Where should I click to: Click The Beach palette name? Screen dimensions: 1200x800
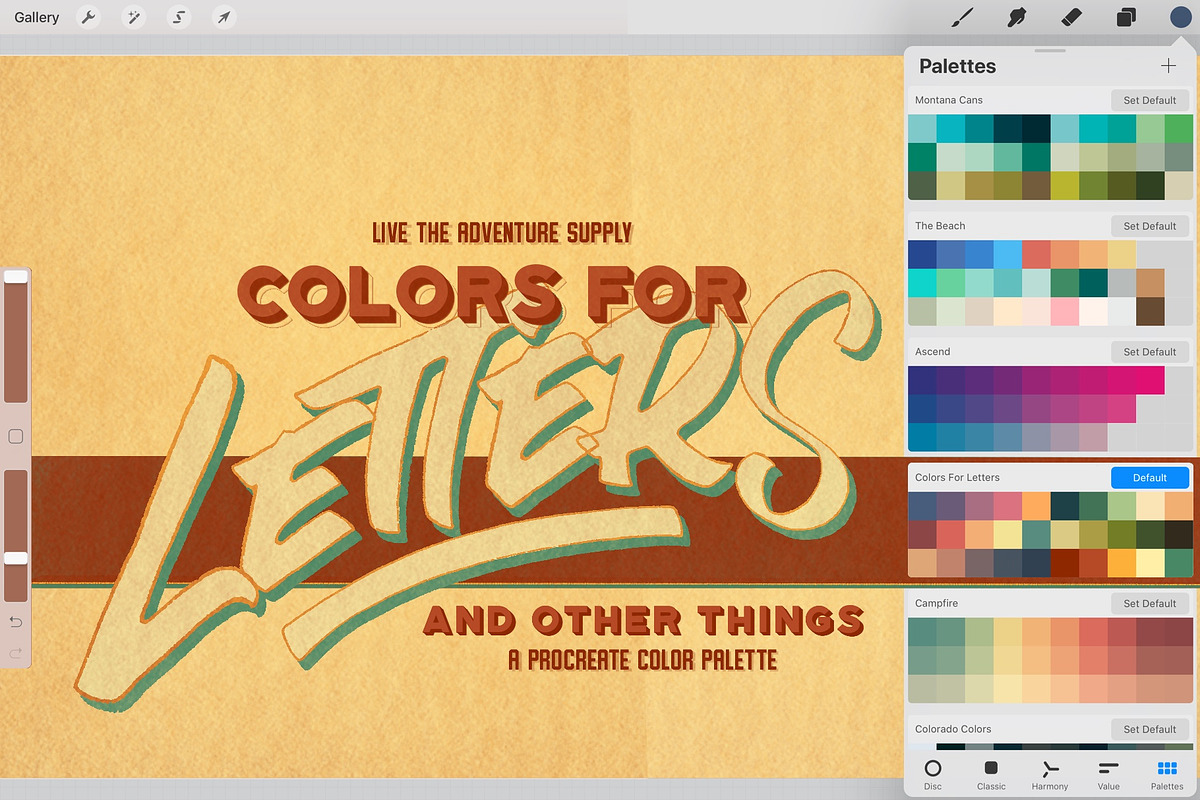pyautogui.click(x=940, y=226)
